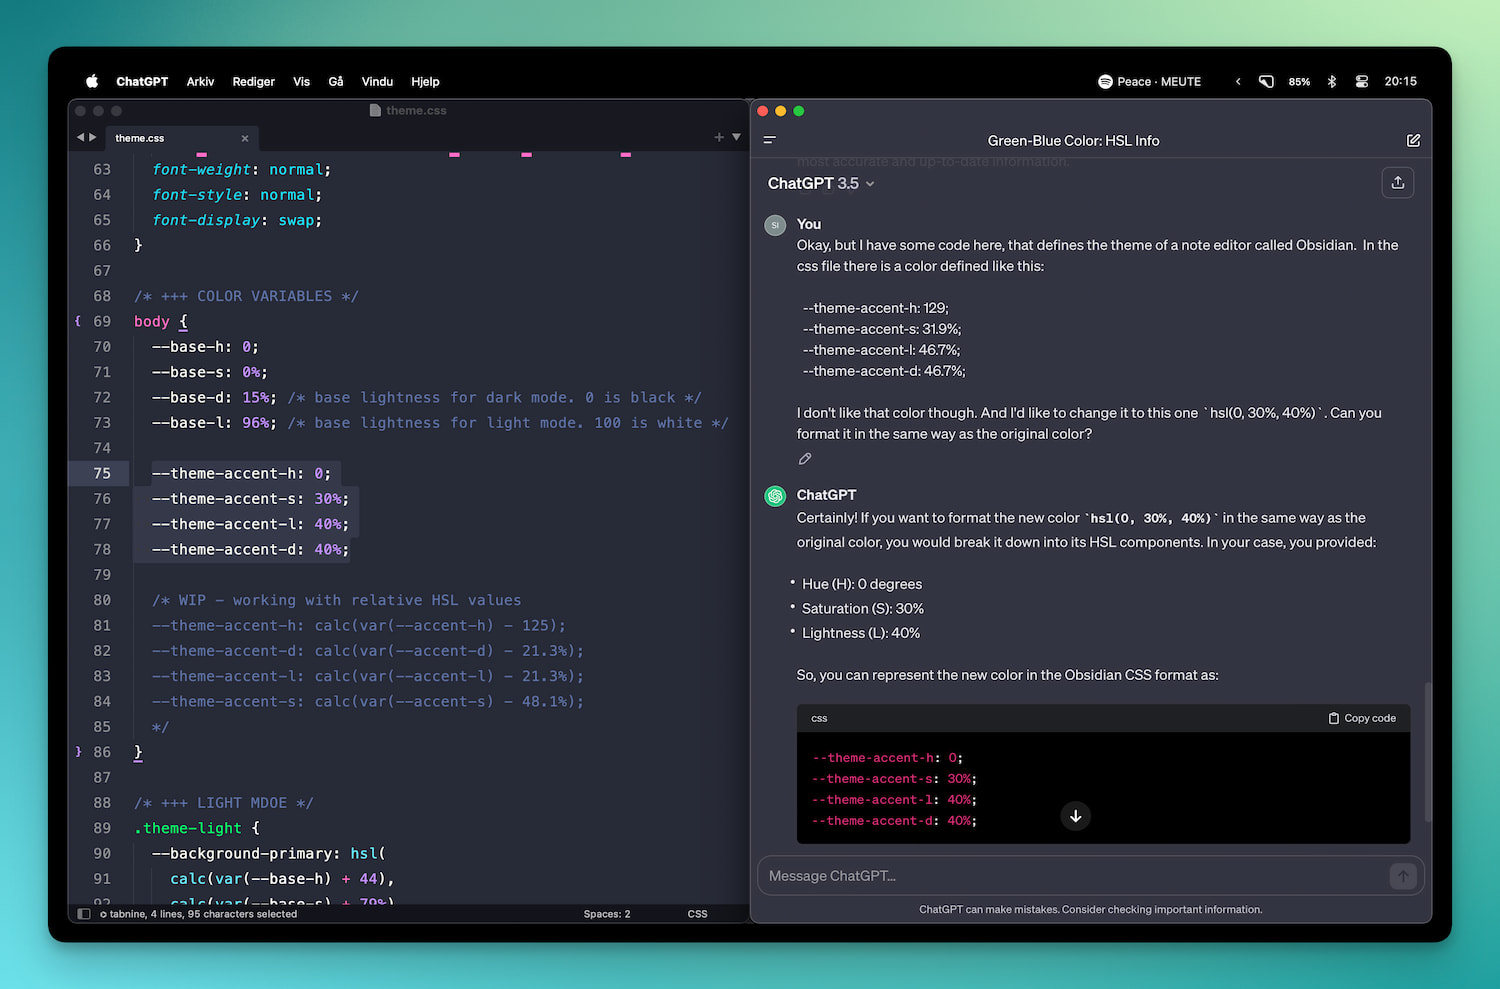
Task: Open Control Center from the menu bar
Action: pyautogui.click(x=1361, y=82)
